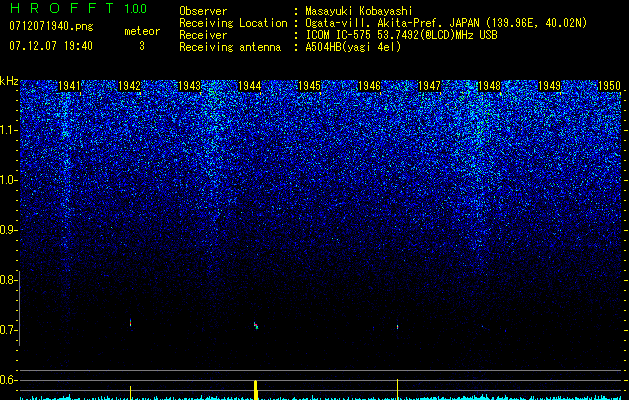629x400 pixels.
Task: Click the 1941 time marker
Action: coord(69,86)
